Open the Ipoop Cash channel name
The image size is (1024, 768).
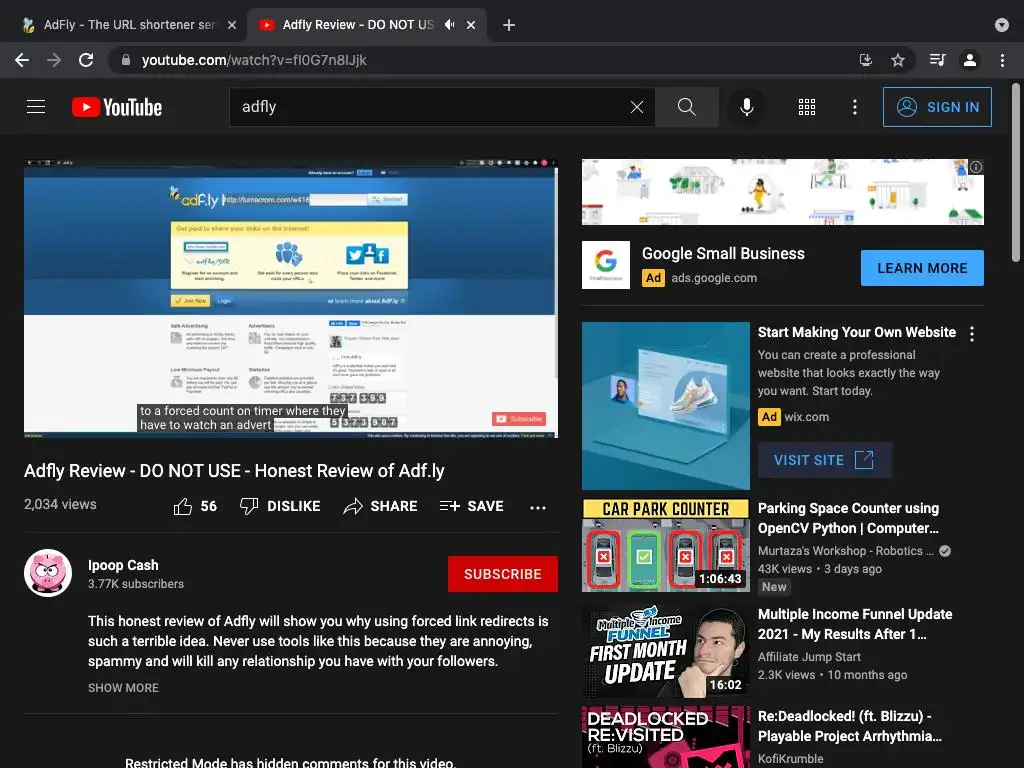pyautogui.click(x=123, y=565)
